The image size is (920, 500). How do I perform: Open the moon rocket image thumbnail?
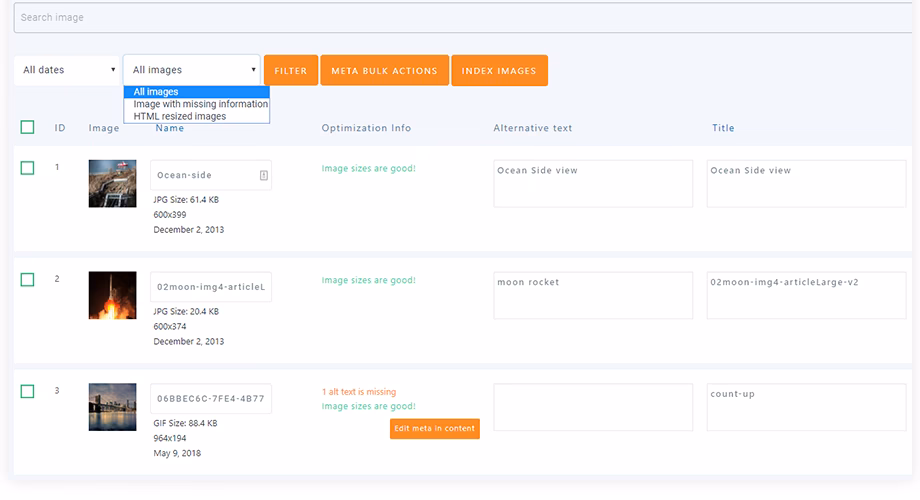pos(112,295)
